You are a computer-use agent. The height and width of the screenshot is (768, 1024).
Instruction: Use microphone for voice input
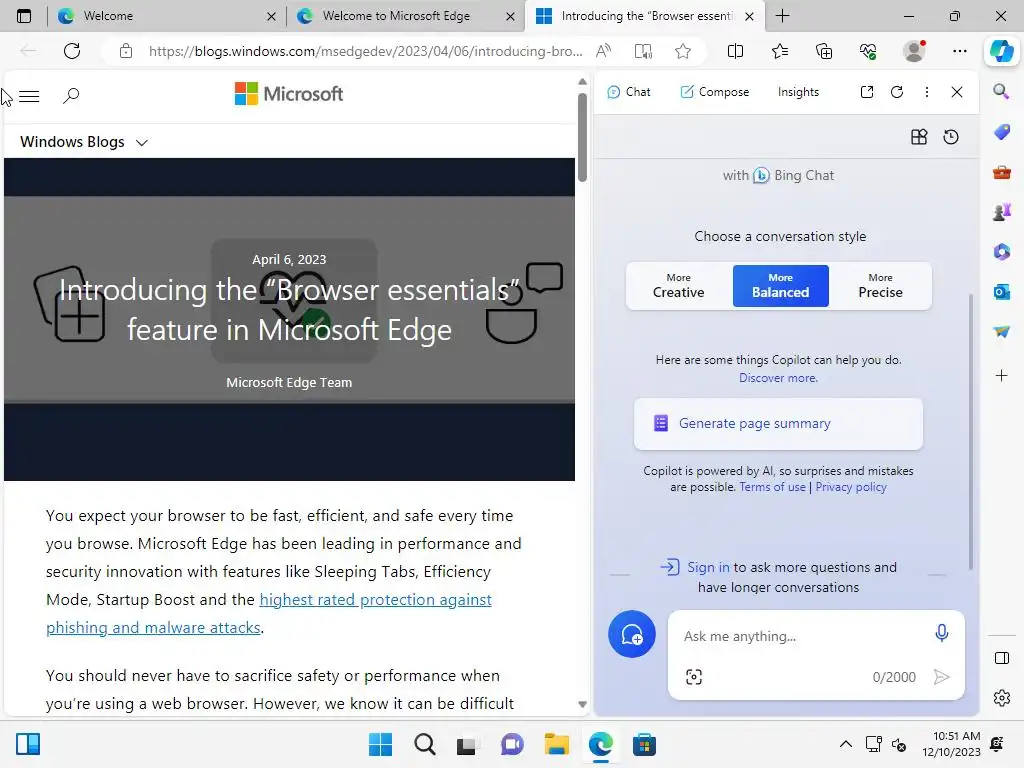click(x=941, y=633)
